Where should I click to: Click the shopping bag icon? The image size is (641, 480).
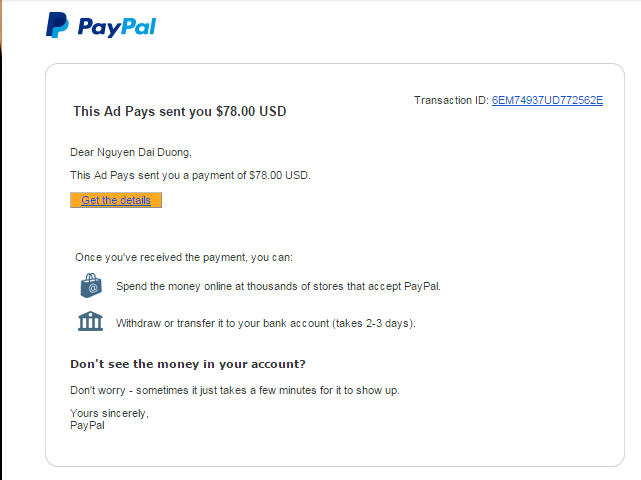click(x=91, y=286)
